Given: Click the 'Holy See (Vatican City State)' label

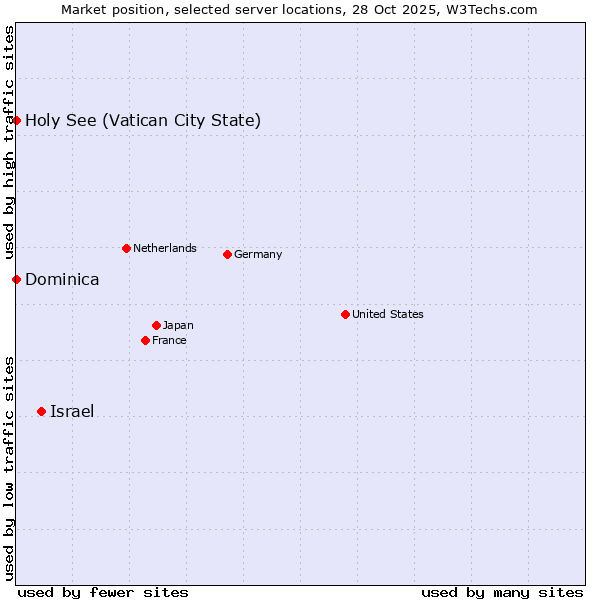Looking at the screenshot, I should click(x=143, y=121).
